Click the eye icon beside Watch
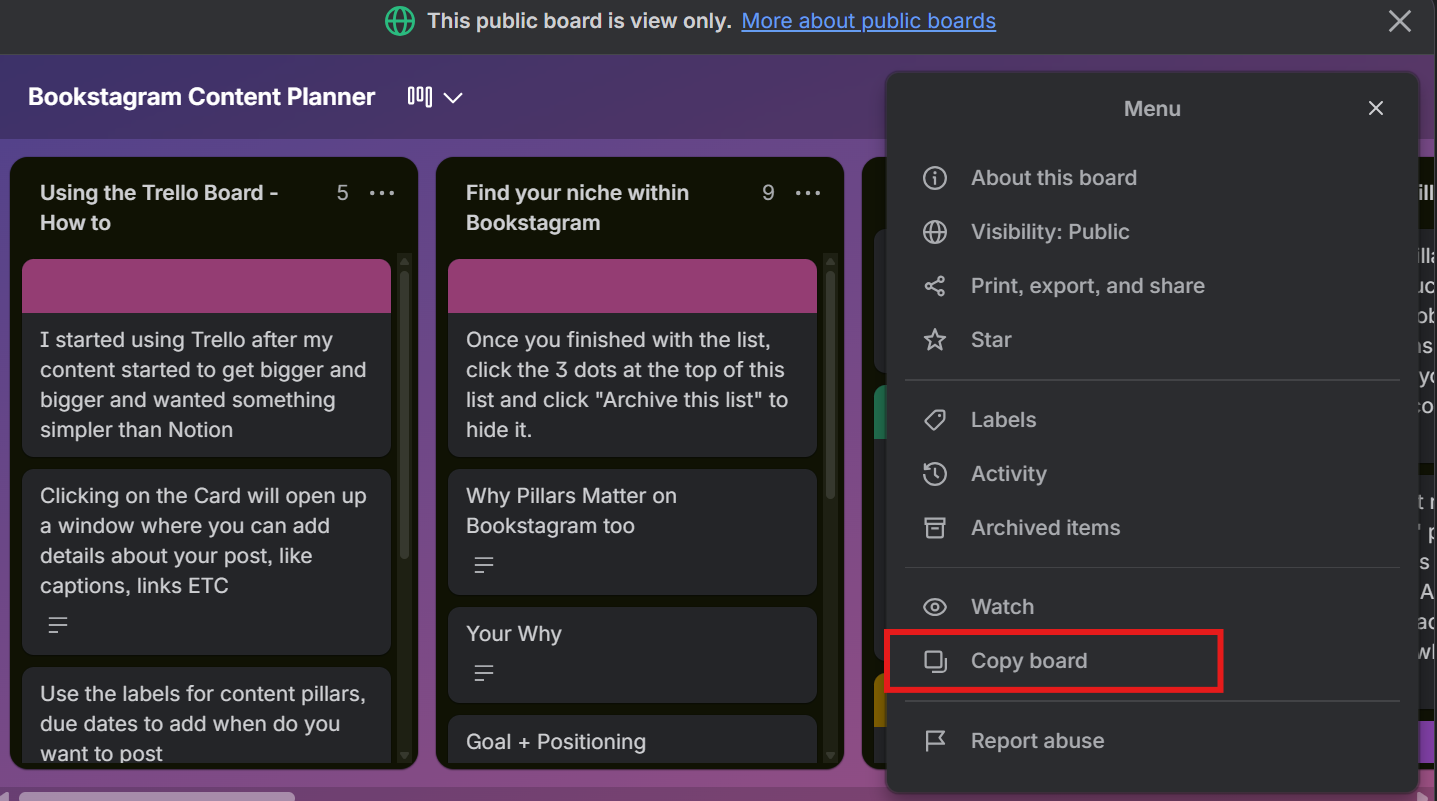Viewport: 1437px width, 801px height. click(x=934, y=607)
